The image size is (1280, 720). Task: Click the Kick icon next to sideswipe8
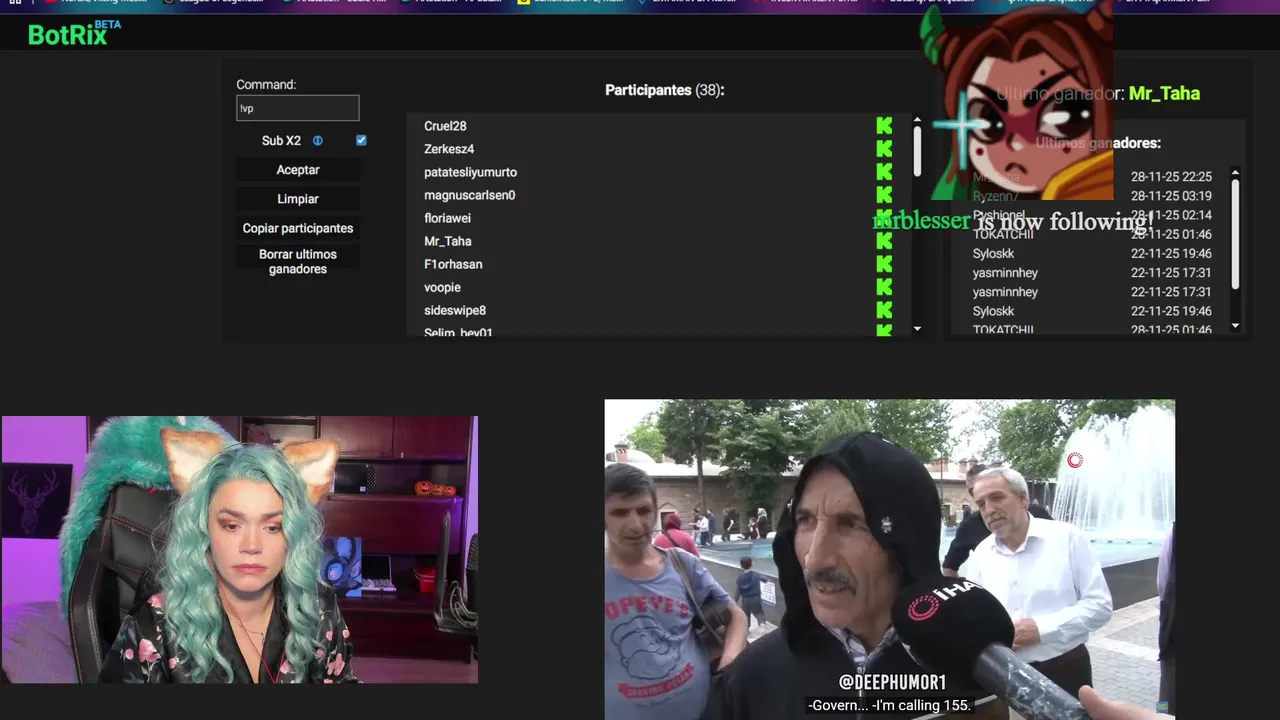click(884, 310)
